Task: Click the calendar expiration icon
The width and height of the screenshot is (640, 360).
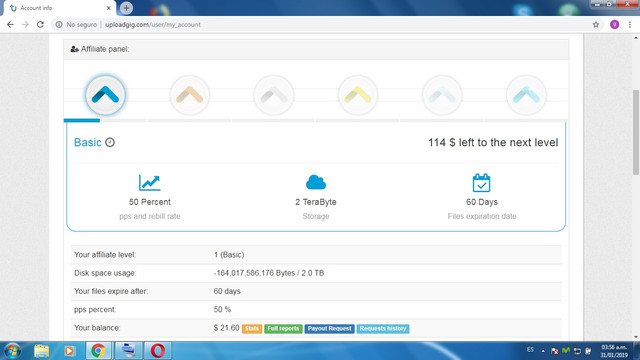Action: pos(482,182)
